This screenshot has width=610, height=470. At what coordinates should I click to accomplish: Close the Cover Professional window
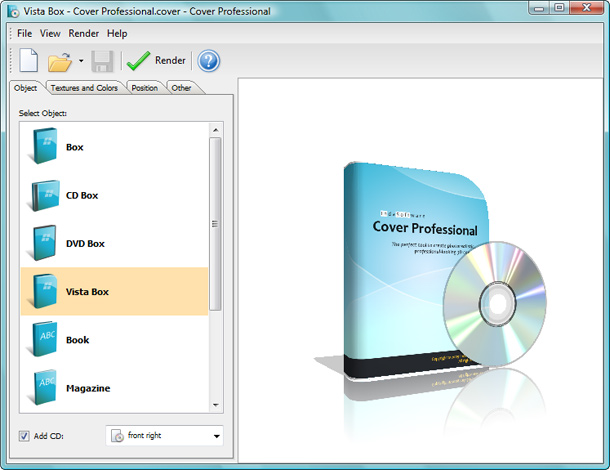click(x=586, y=8)
